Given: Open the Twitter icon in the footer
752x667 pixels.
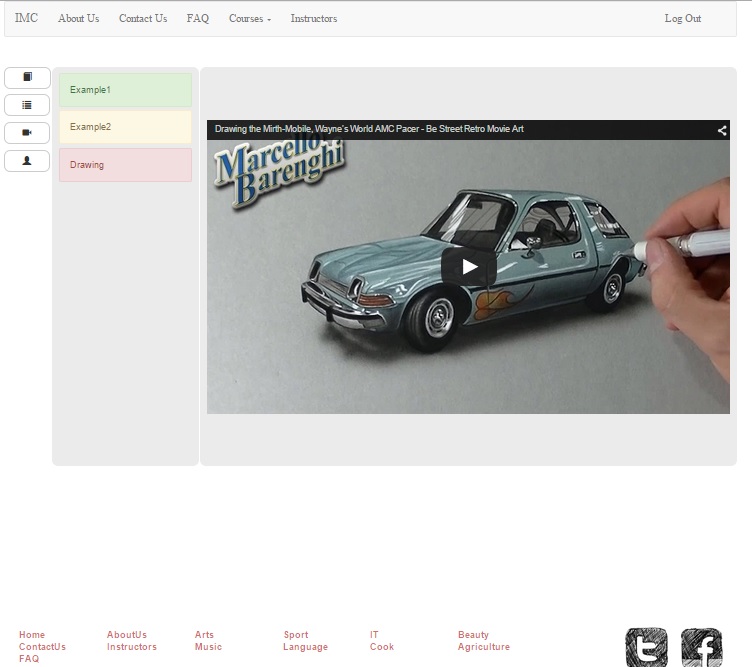Looking at the screenshot, I should [x=646, y=647].
